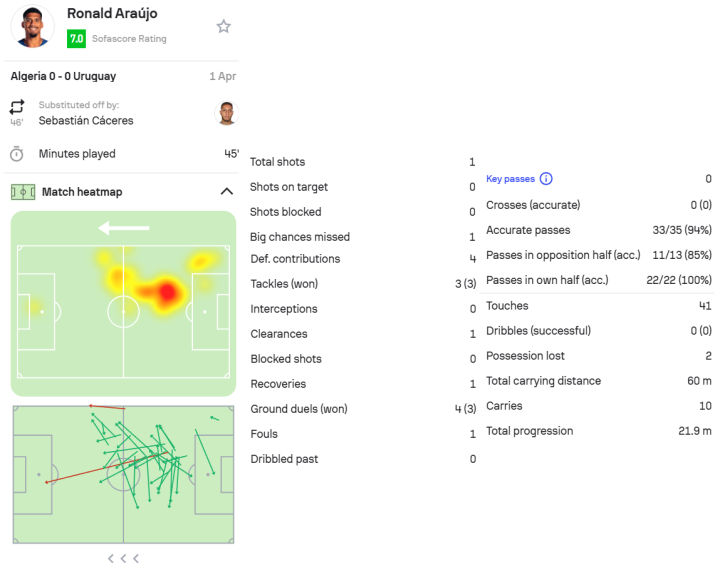Image resolution: width=720 pixels, height=563 pixels.
Task: Click the Key passes info icon
Action: (546, 179)
